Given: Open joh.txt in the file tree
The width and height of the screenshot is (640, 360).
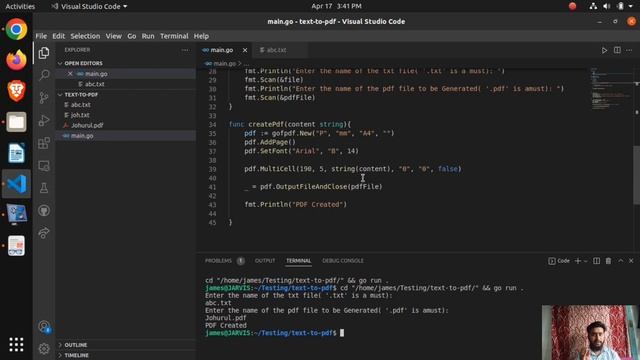Looking at the screenshot, I should 80,115.
